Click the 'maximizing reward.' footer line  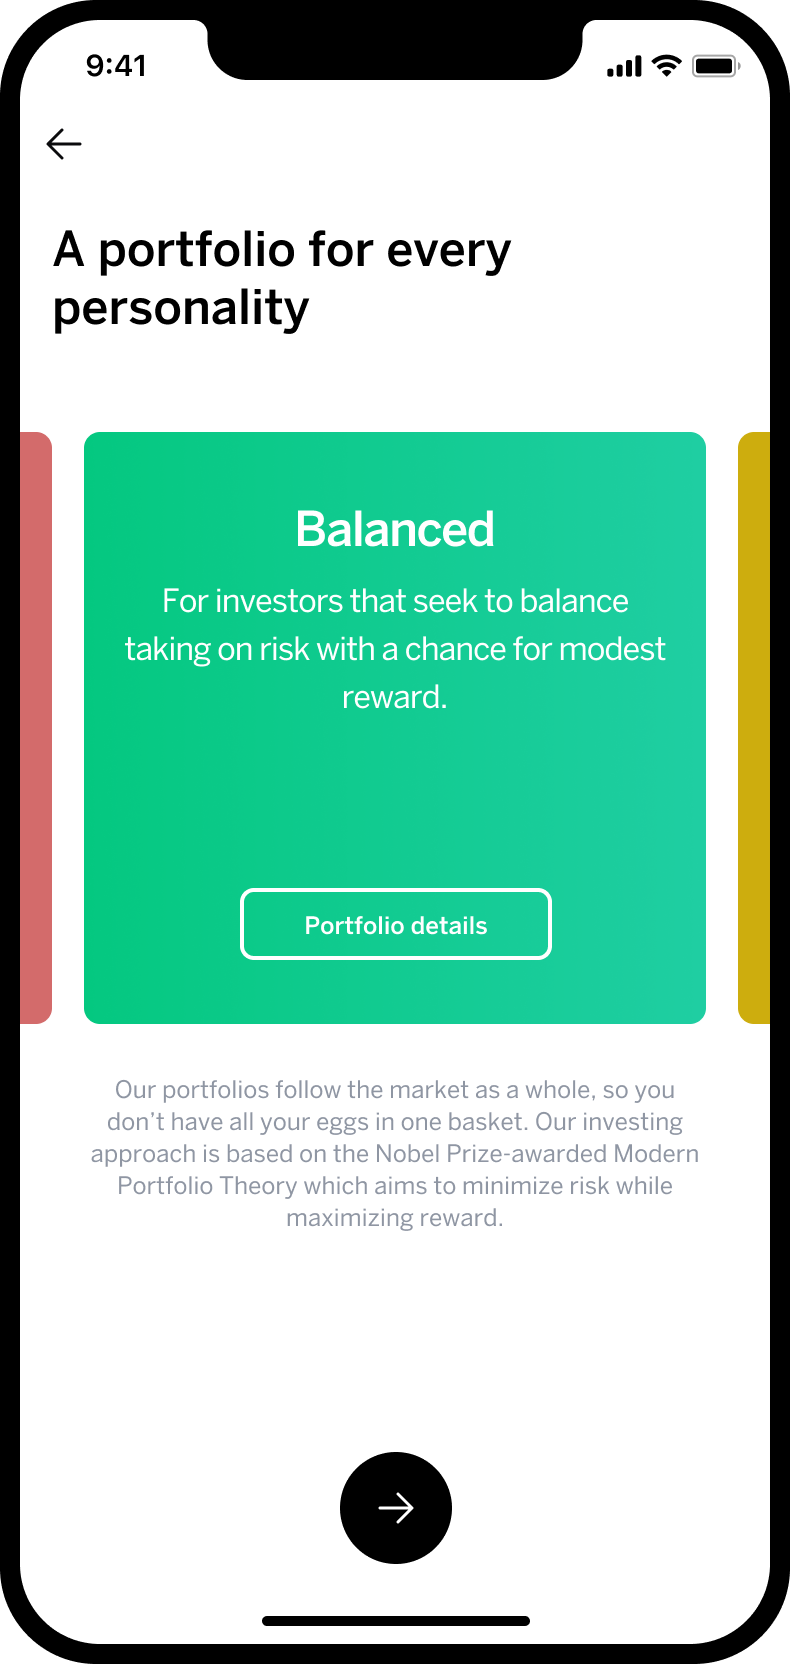click(x=395, y=1218)
